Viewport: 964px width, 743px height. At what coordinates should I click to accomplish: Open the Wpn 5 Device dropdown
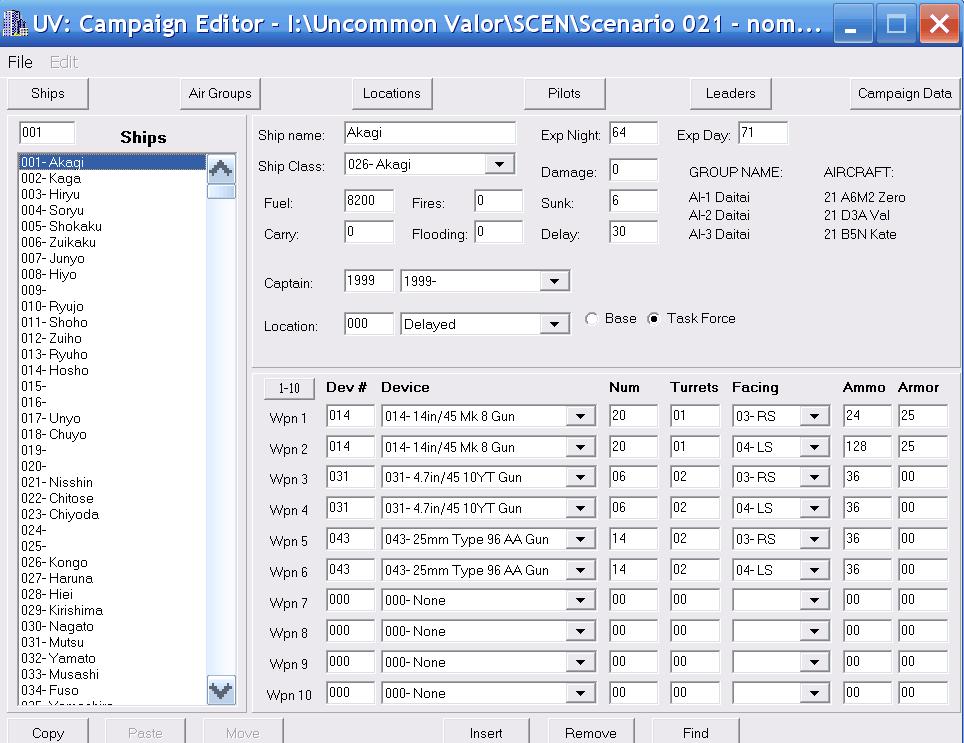coord(580,539)
